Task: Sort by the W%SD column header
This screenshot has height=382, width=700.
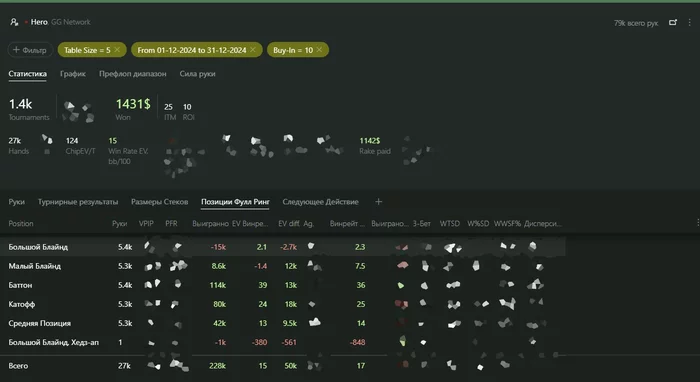Action: 478,224
